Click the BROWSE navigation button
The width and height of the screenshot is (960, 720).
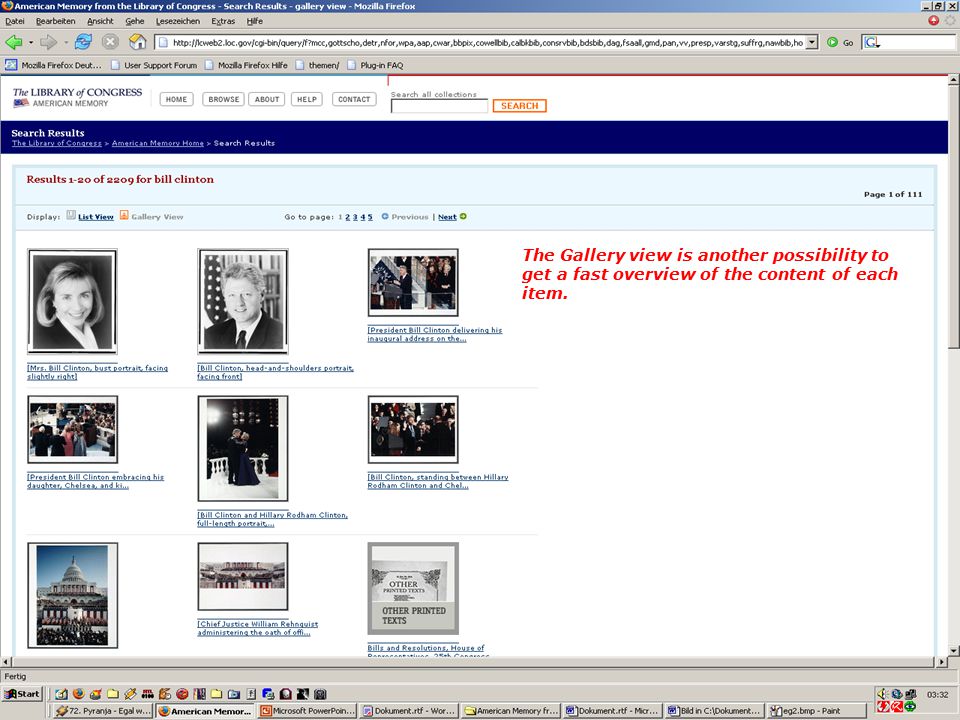(223, 99)
